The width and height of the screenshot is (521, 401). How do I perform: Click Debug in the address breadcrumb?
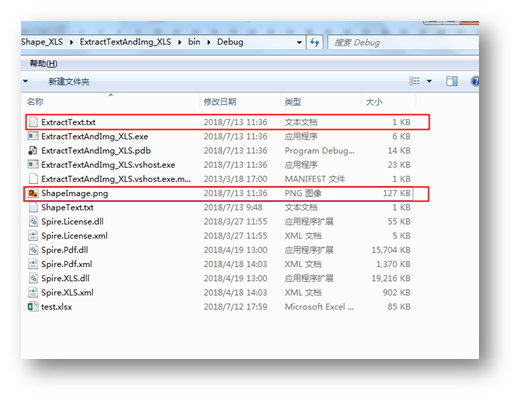coord(230,42)
